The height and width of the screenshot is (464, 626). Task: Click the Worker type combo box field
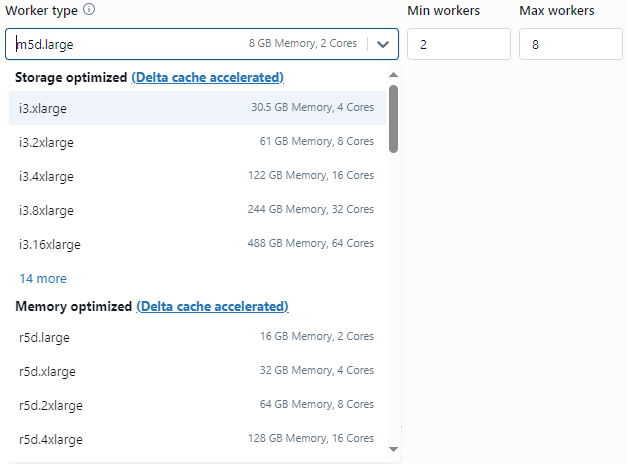point(180,44)
